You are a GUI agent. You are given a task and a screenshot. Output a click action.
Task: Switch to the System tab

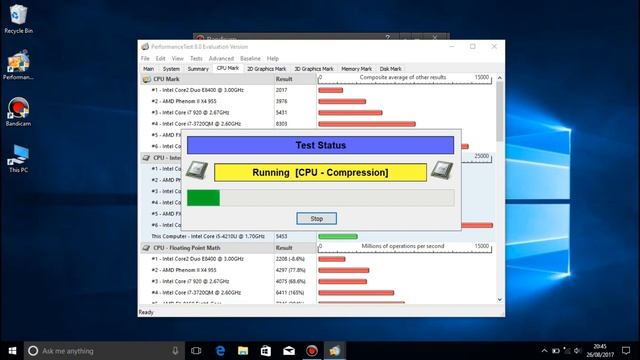(171, 69)
